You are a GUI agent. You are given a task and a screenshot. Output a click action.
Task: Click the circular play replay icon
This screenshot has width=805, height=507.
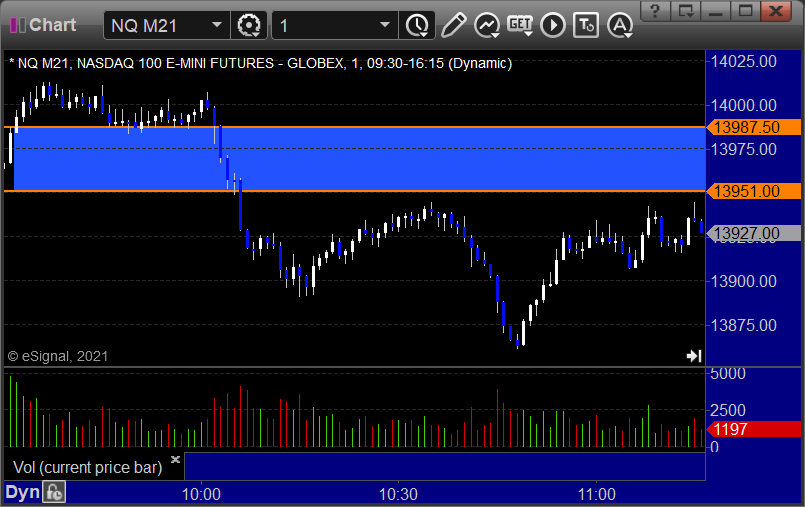(x=553, y=25)
